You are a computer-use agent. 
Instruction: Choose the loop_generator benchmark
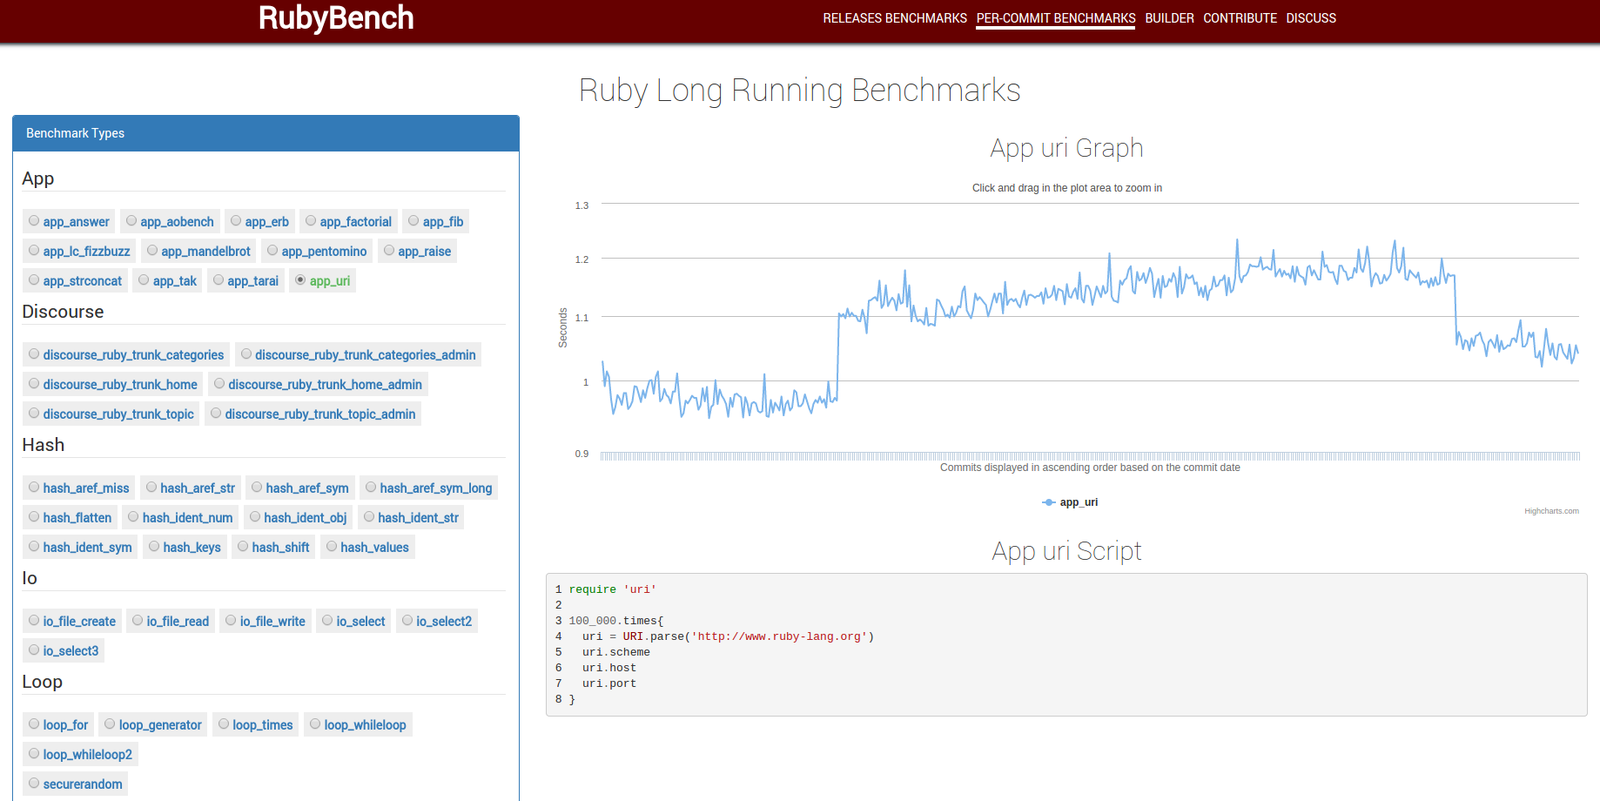click(153, 725)
